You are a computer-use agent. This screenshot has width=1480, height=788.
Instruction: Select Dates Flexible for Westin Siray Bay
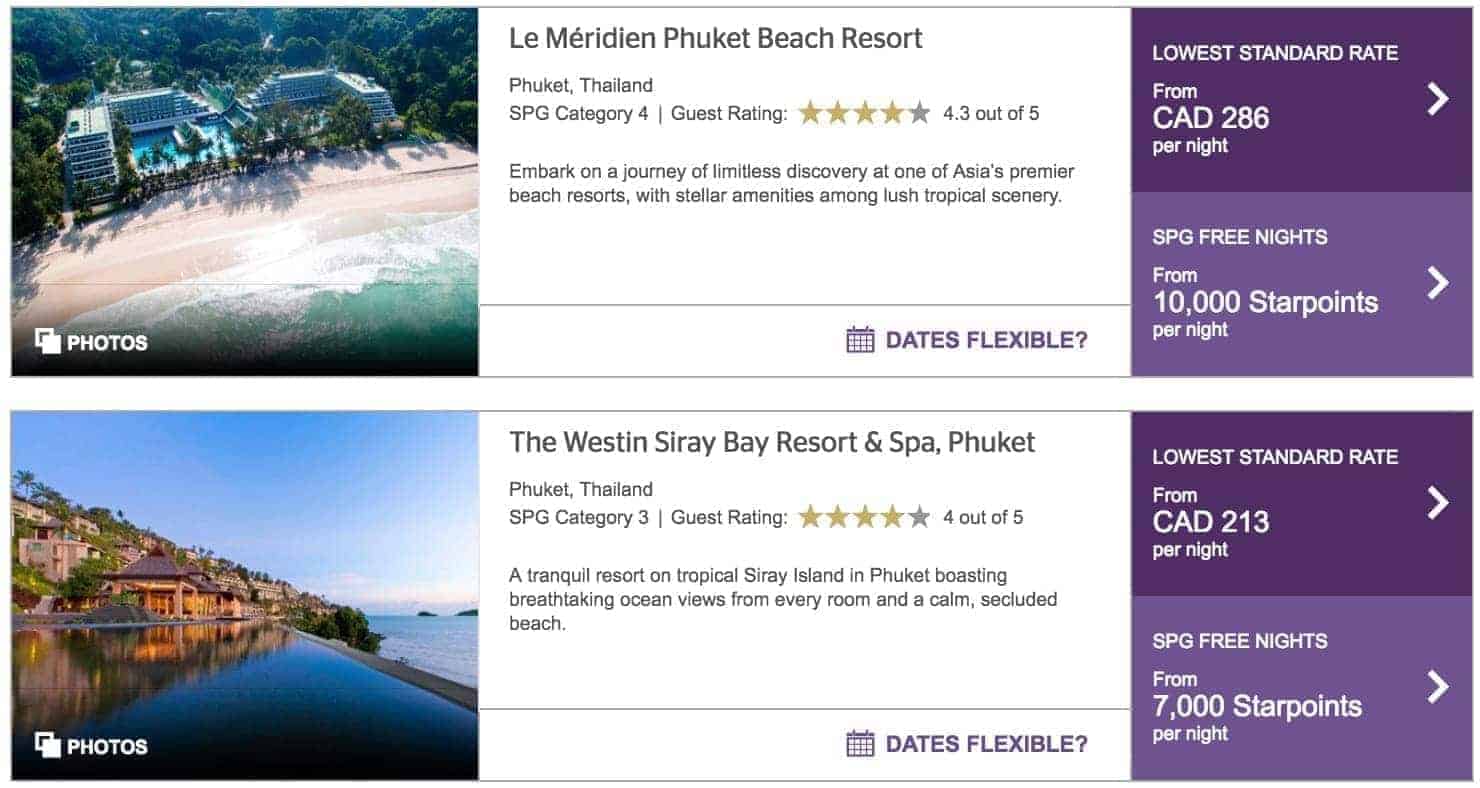coord(986,744)
